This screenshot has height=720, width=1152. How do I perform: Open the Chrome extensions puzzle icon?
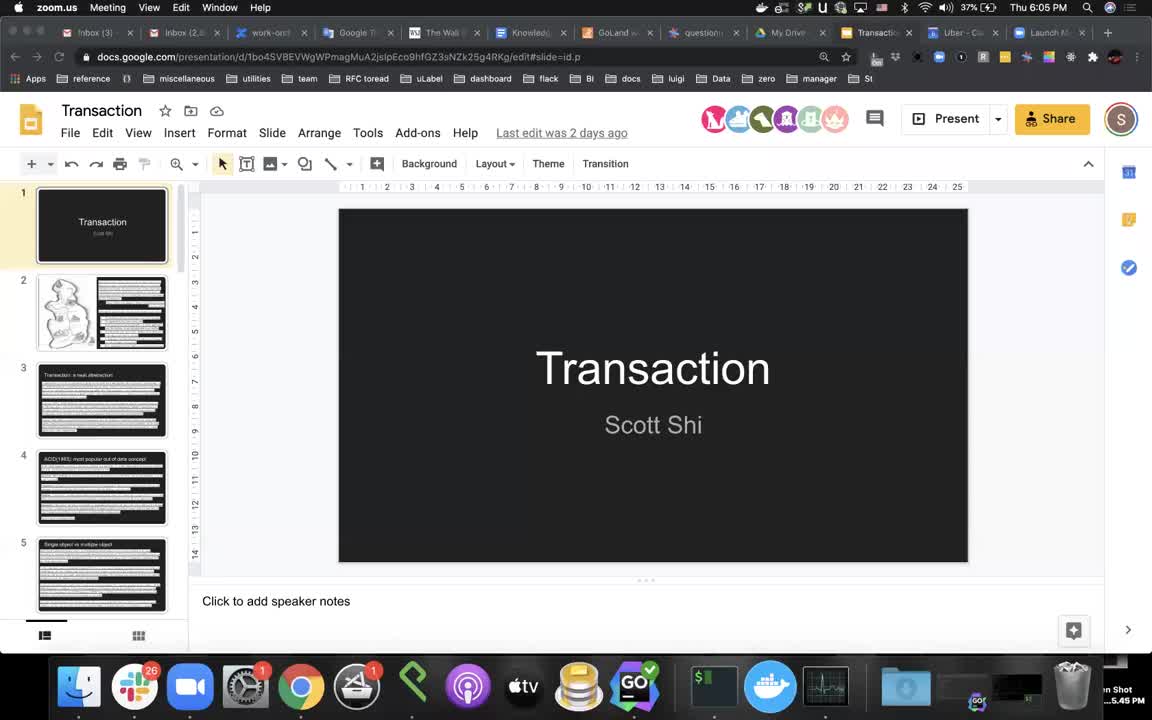1092,57
